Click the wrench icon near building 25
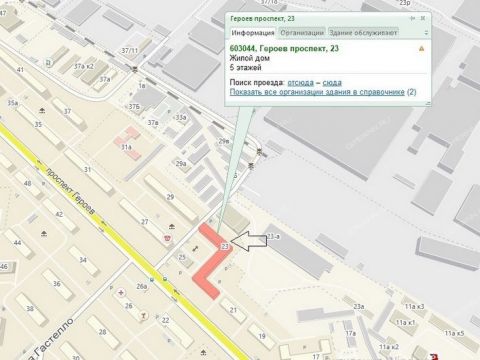 [x=195, y=248]
